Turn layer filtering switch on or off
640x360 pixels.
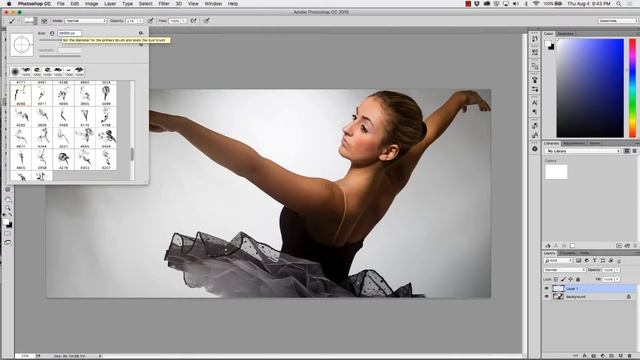click(619, 260)
